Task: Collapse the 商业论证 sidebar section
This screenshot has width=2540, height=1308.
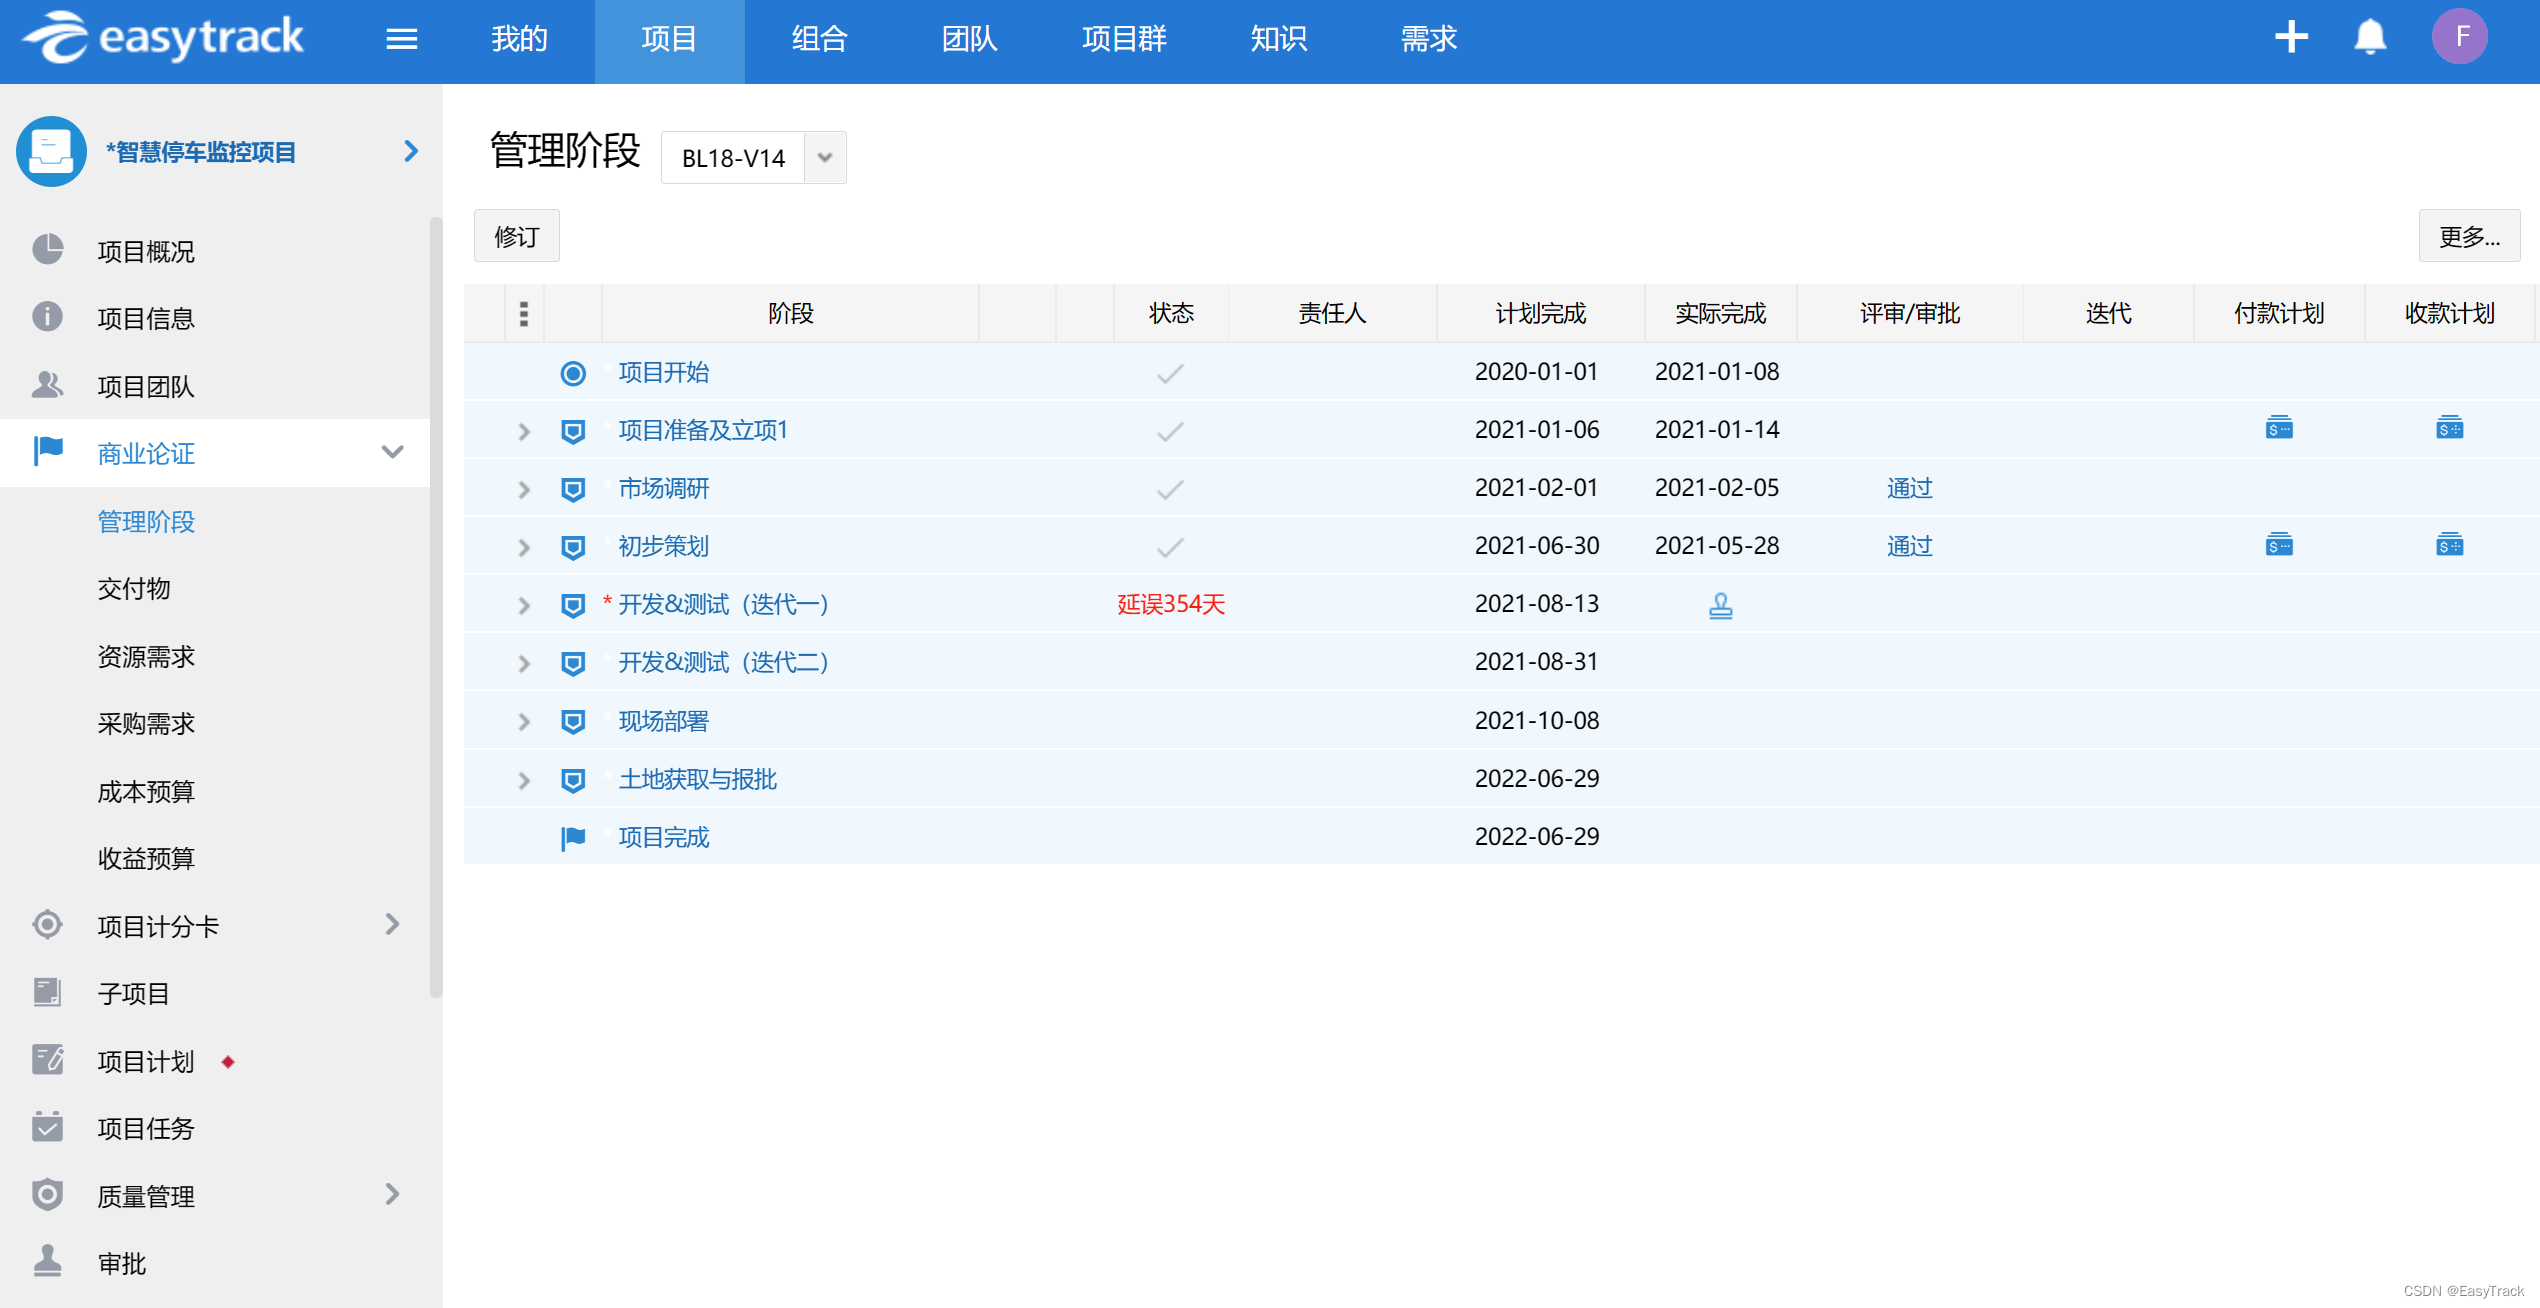Action: pos(392,453)
